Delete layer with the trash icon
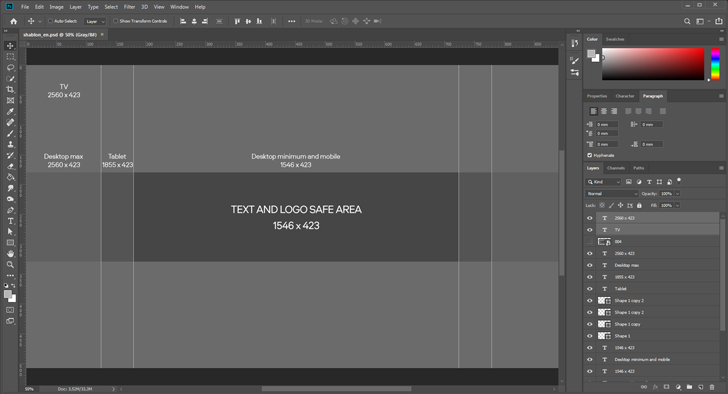The width and height of the screenshot is (728, 394). pos(712,387)
